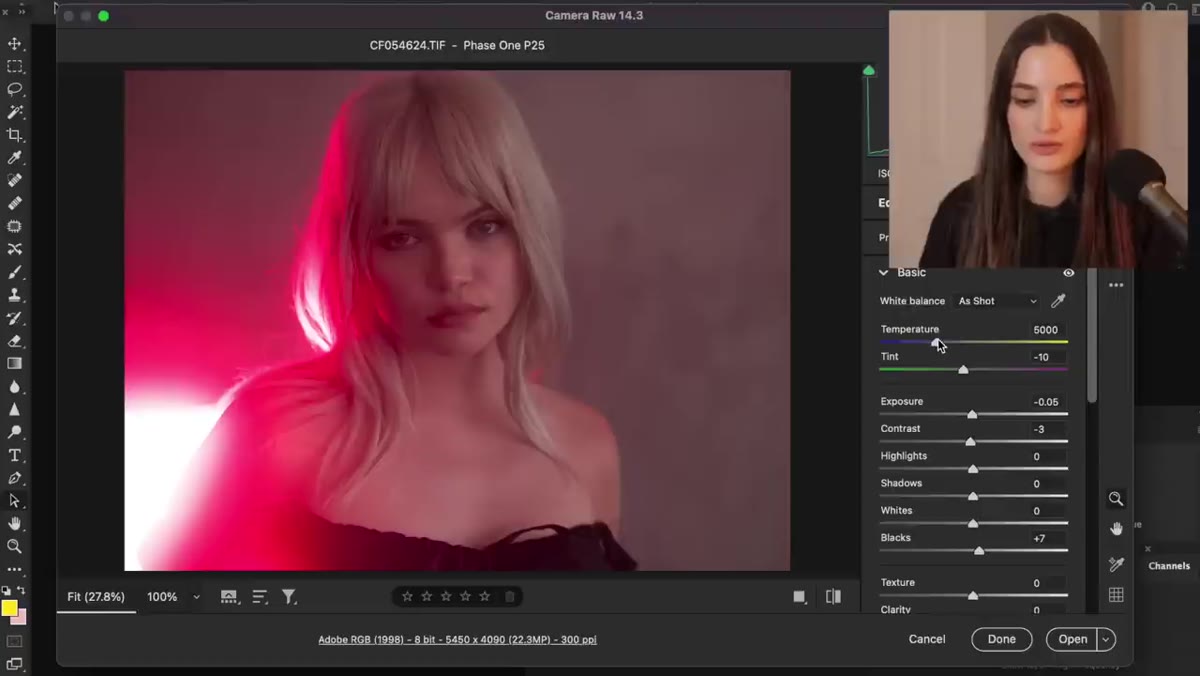The height and width of the screenshot is (676, 1200).
Task: Set rating to five stars
Action: 485,596
